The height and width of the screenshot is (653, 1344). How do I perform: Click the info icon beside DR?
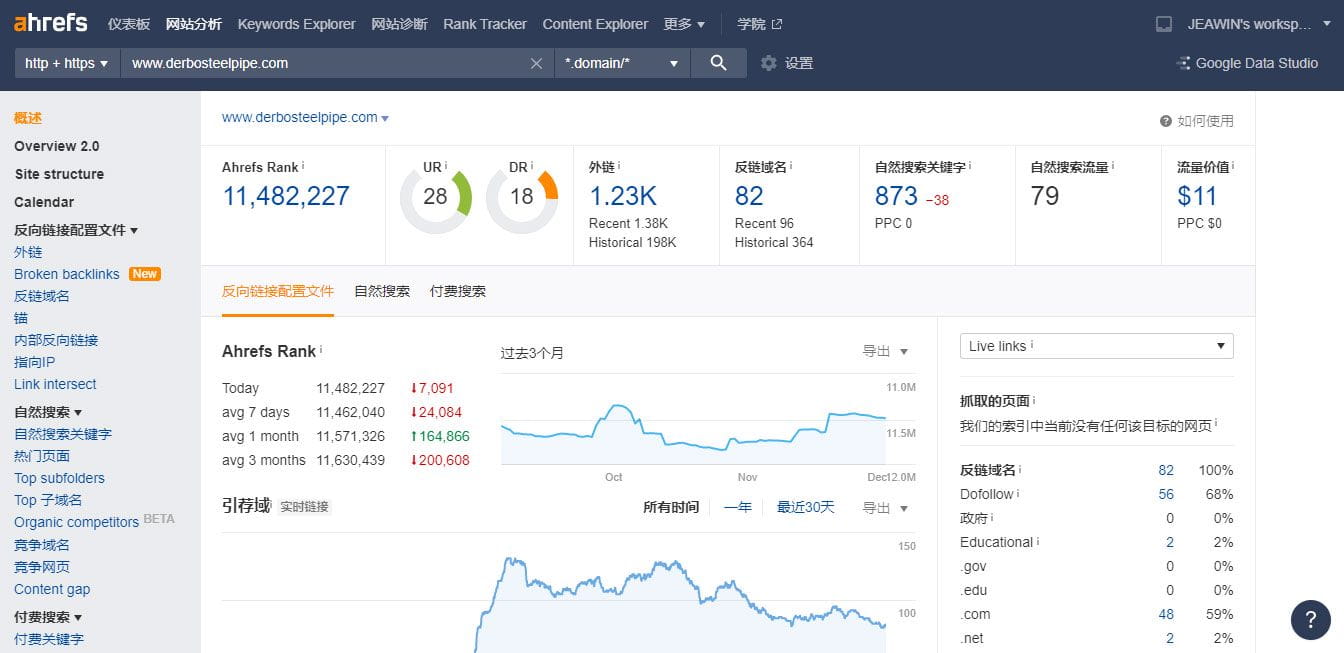[532, 166]
